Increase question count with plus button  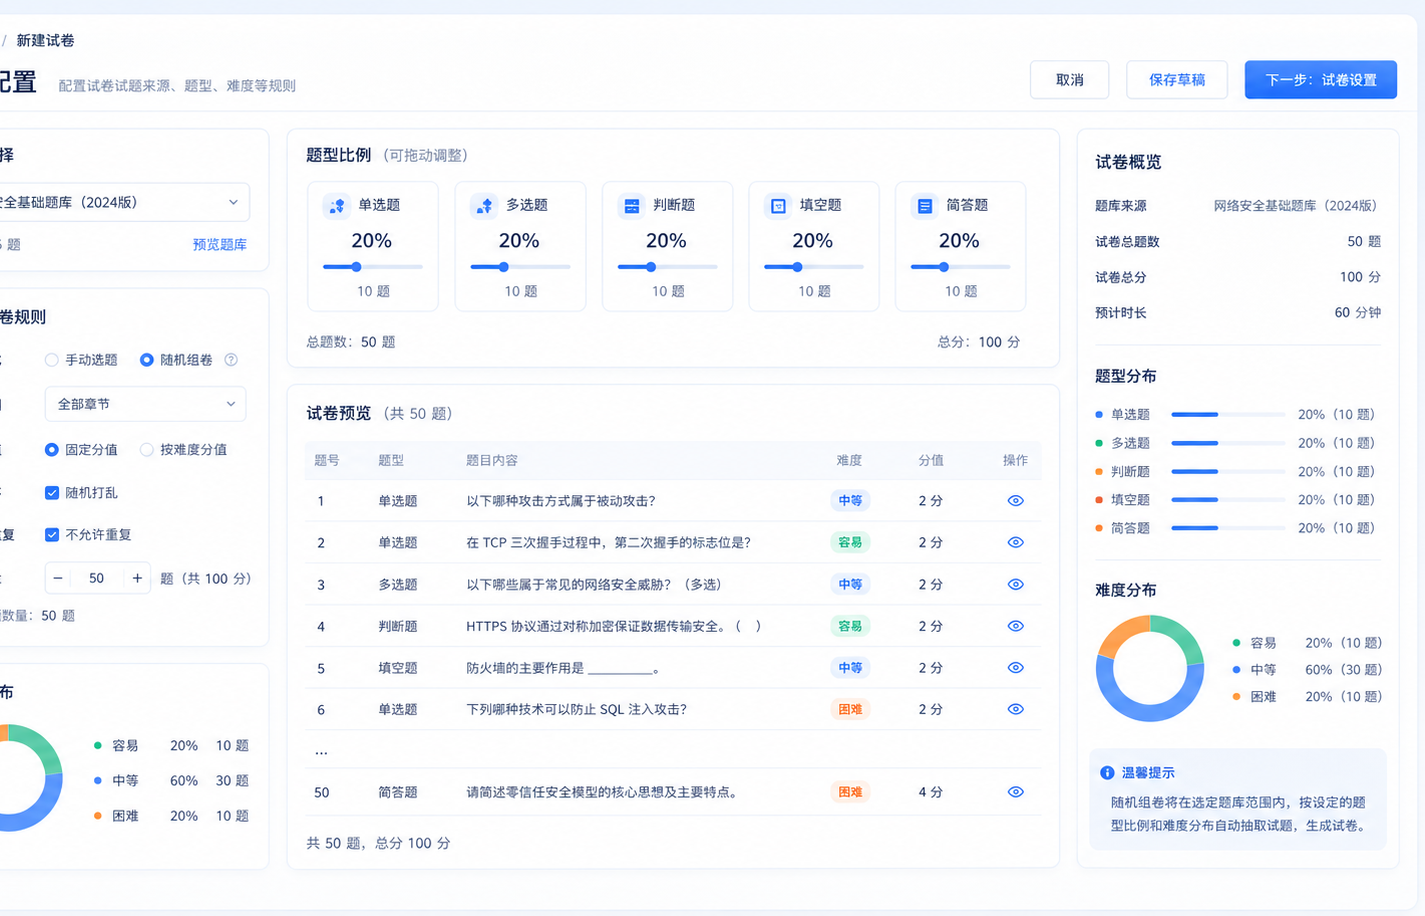(137, 578)
